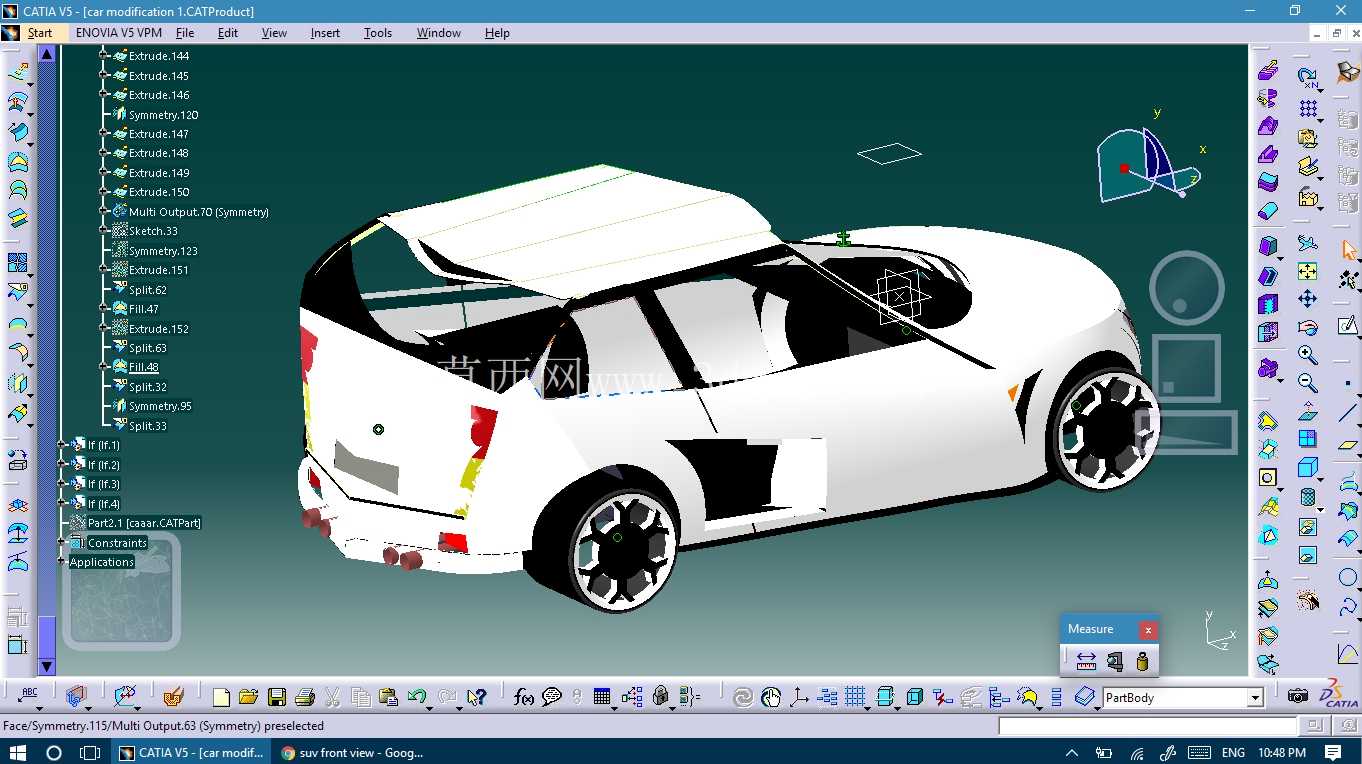Click the Fit All In view icon
The height and width of the screenshot is (764, 1362).
pos(1307,271)
